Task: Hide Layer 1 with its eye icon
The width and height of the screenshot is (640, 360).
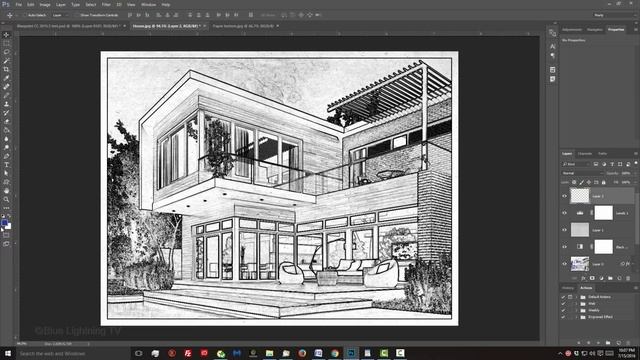Action: pos(564,230)
